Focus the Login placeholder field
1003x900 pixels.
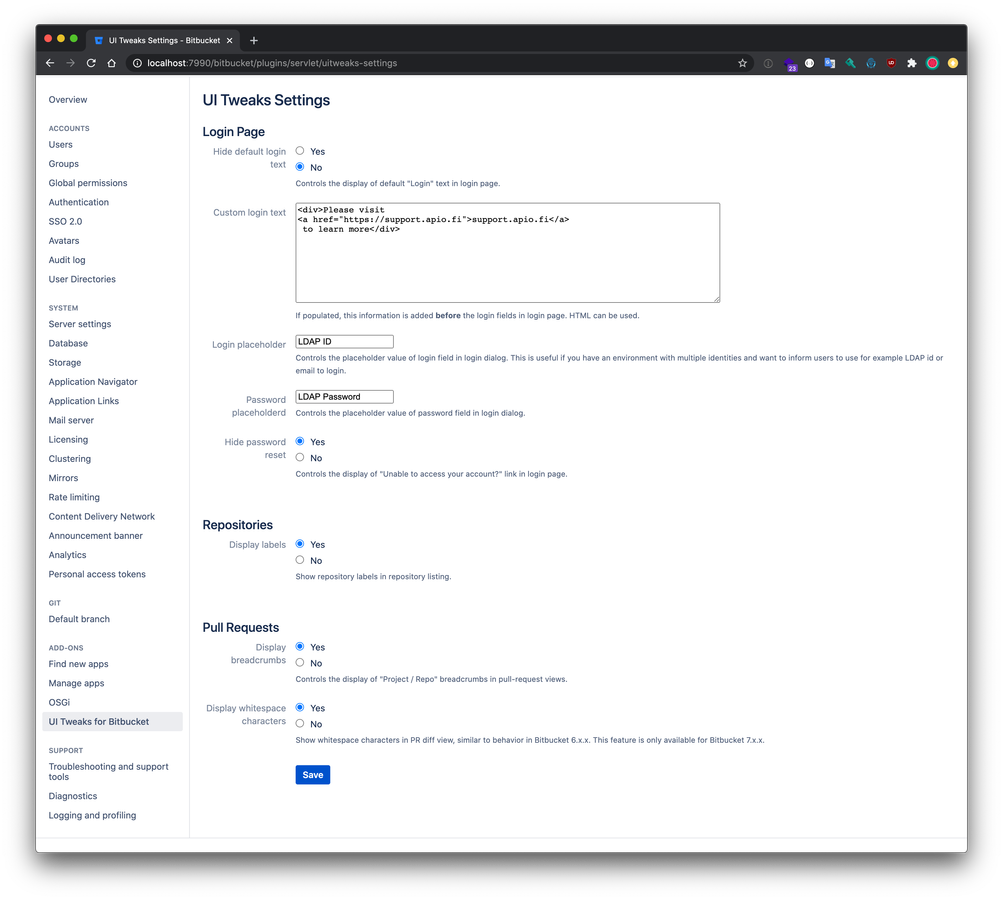pos(344,342)
